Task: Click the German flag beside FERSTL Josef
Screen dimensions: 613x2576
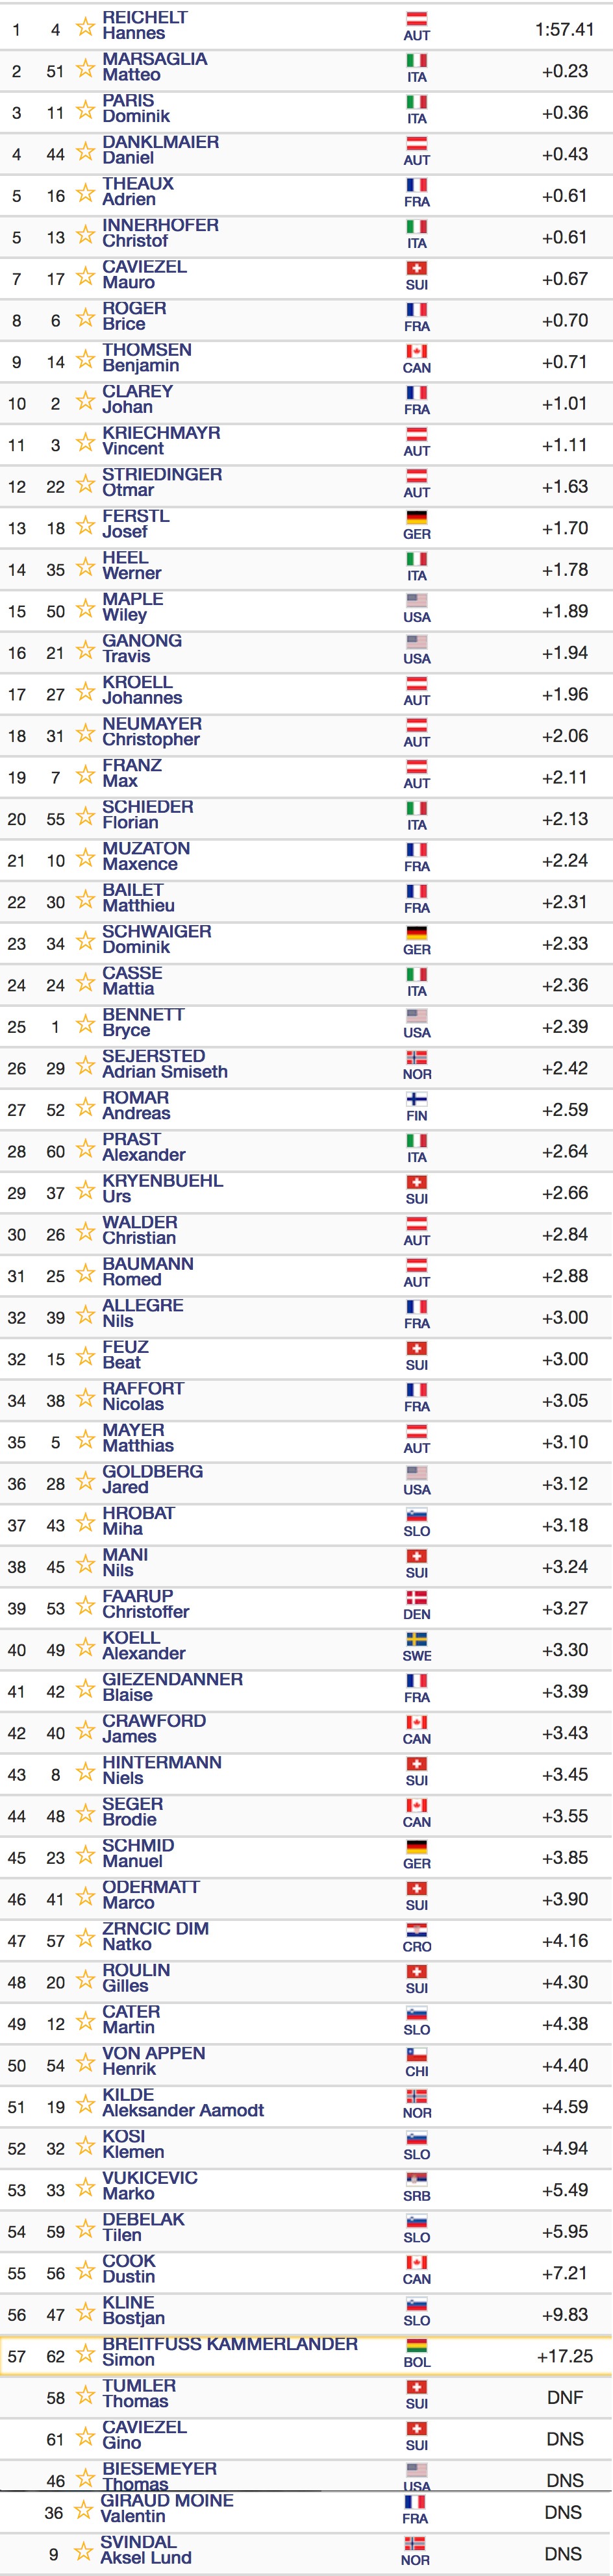Action: pyautogui.click(x=417, y=517)
